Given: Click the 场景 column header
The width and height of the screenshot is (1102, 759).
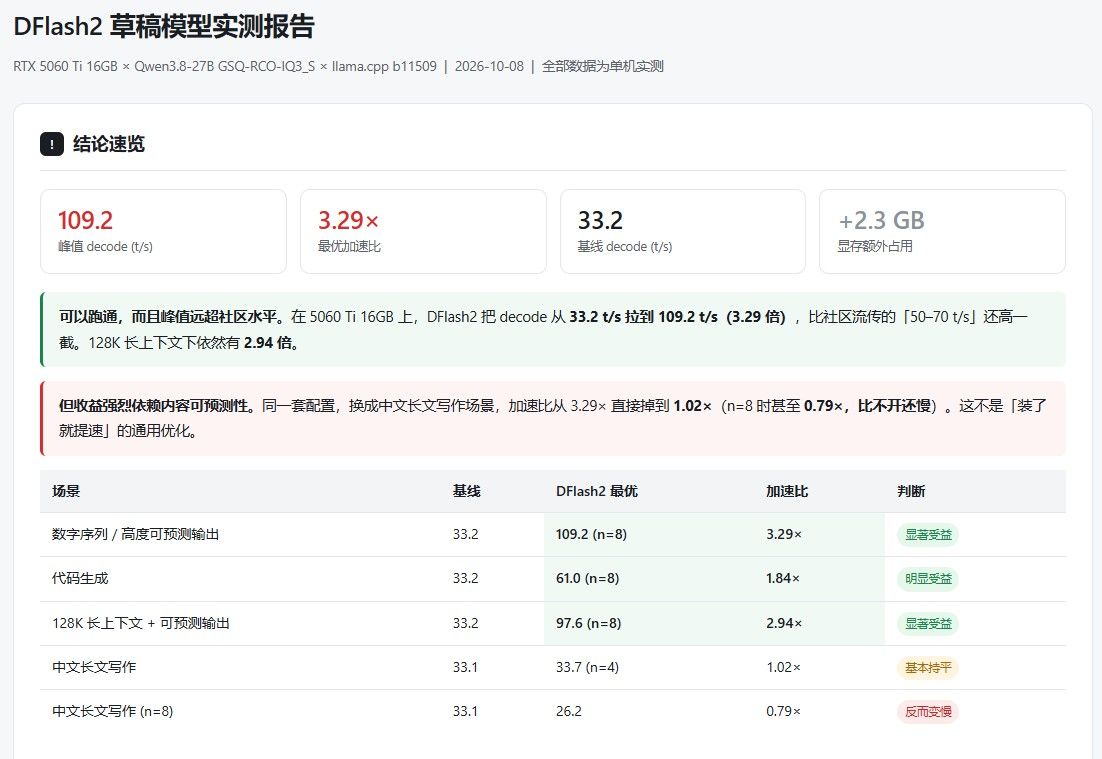Looking at the screenshot, I should [66, 491].
